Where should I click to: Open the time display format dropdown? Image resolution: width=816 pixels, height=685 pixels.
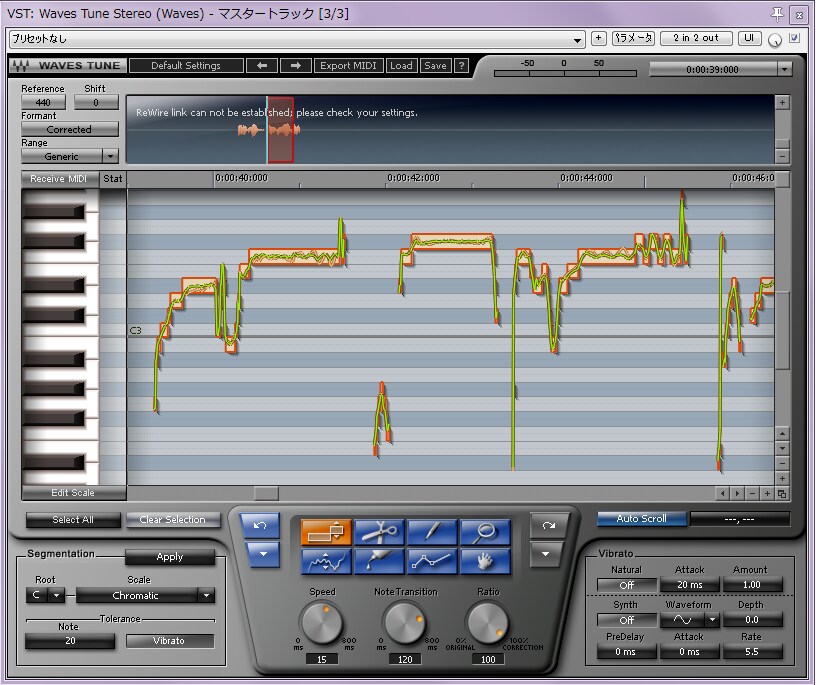[784, 69]
